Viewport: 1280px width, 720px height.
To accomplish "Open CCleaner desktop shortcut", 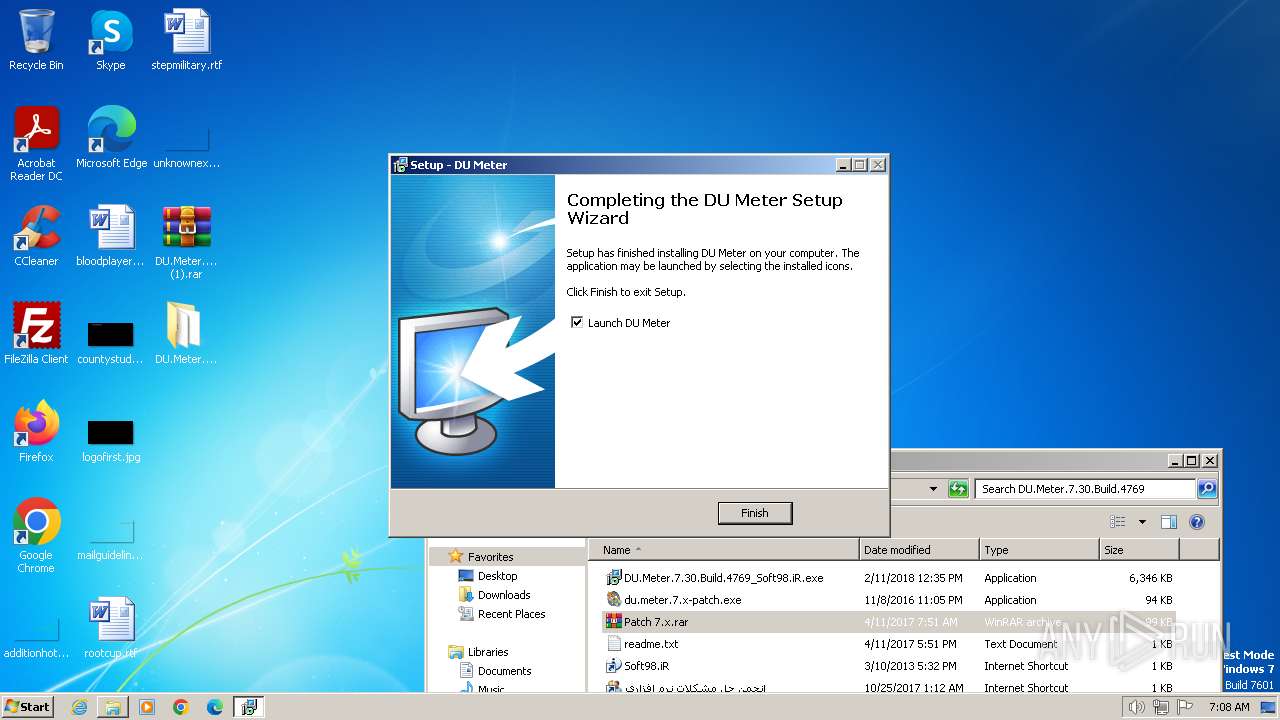I will [36, 236].
